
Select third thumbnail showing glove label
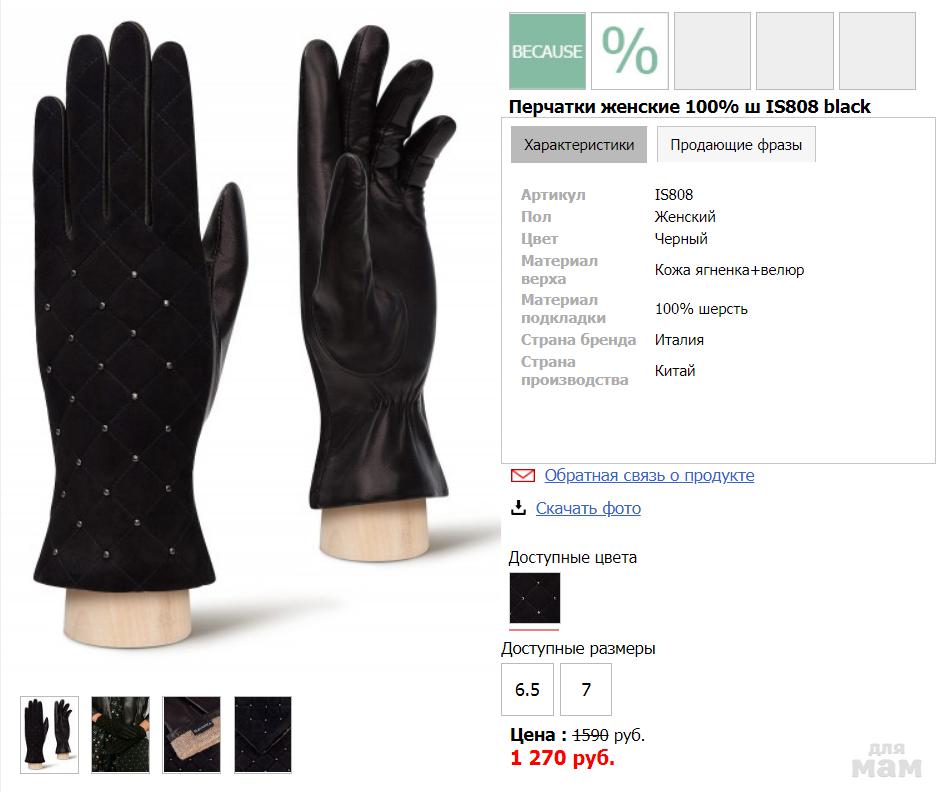click(x=192, y=735)
